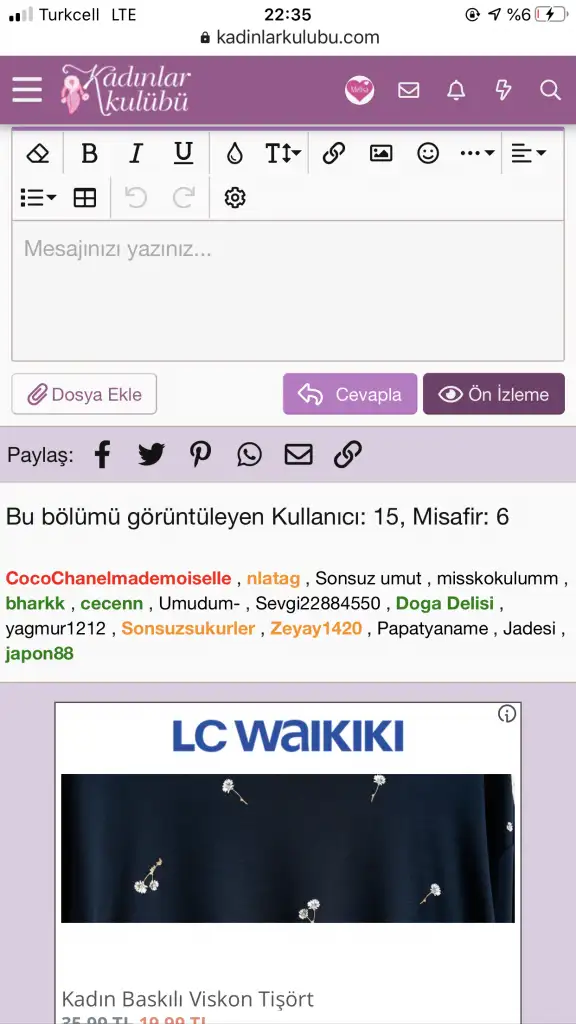576x1024 pixels.
Task: Expand the font size dropdown
Action: point(283,153)
